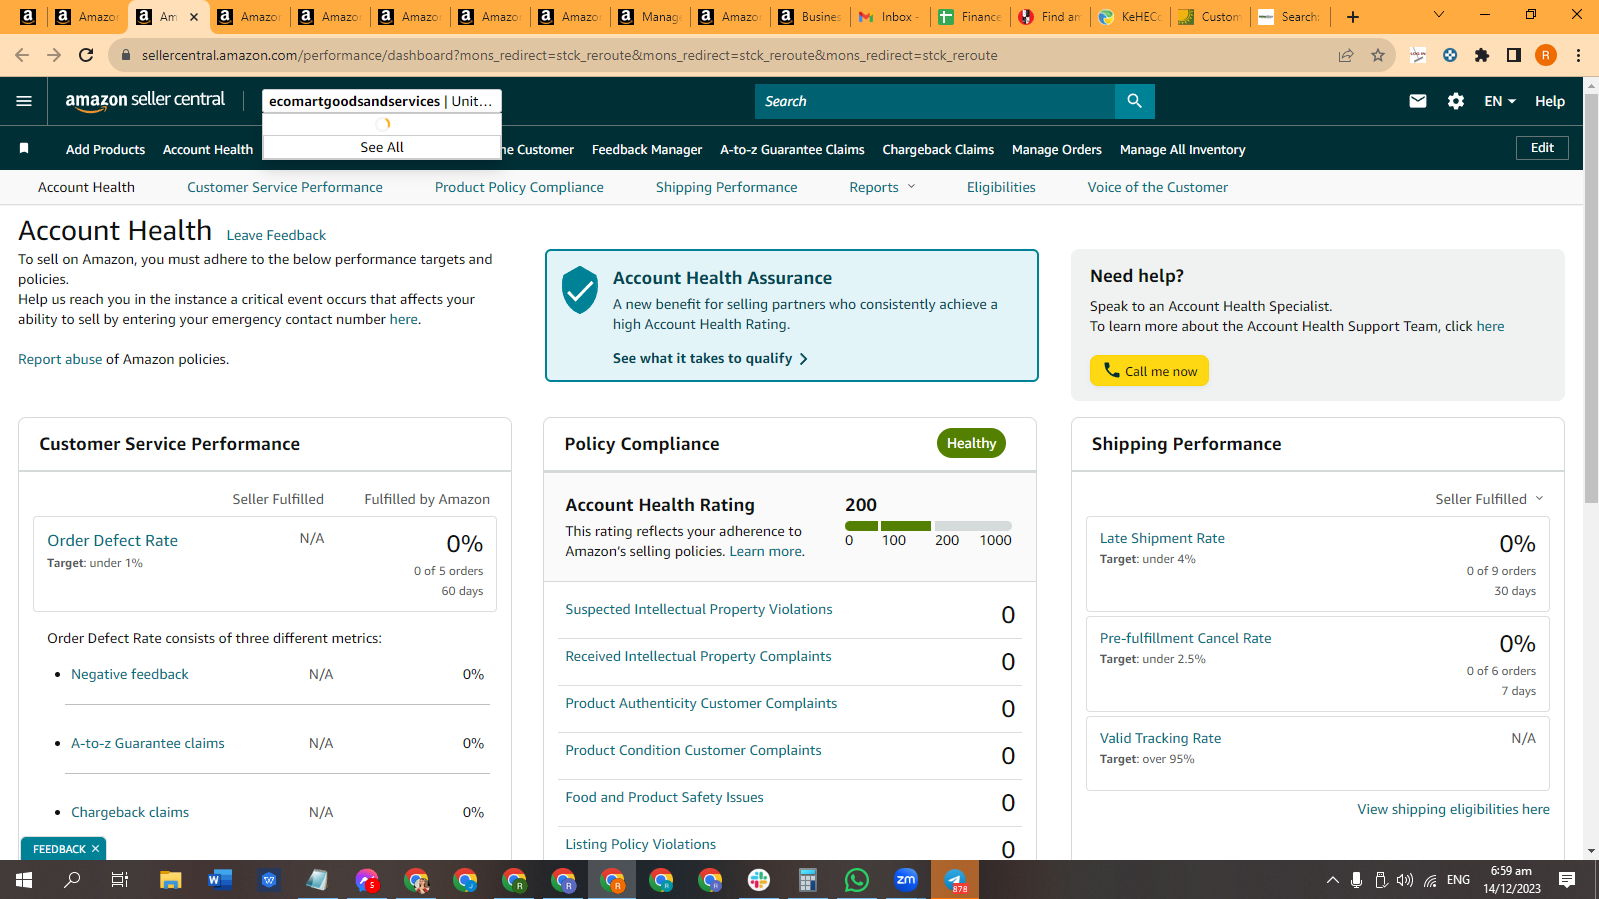Viewport: 1599px width, 899px height.
Task: Open the Chrome three-dot menu
Action: 1578,55
